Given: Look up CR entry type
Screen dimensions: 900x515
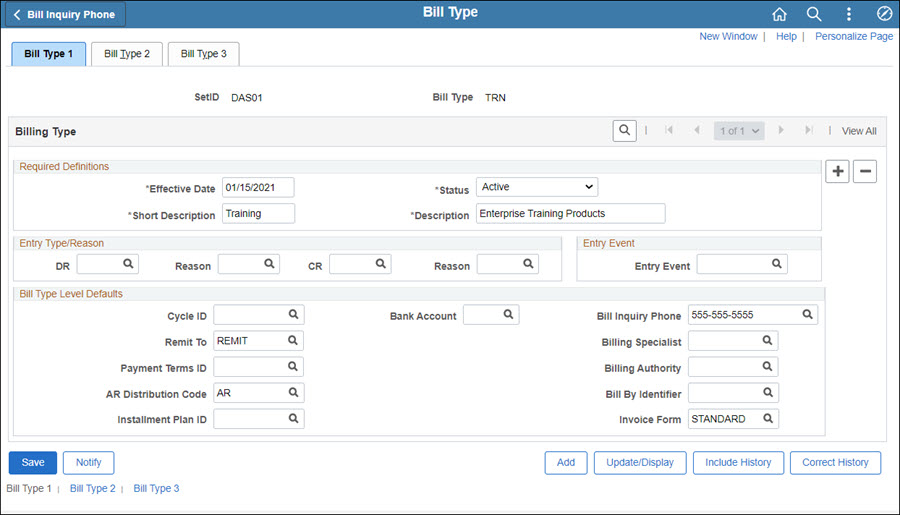Looking at the screenshot, I should click(x=381, y=264).
